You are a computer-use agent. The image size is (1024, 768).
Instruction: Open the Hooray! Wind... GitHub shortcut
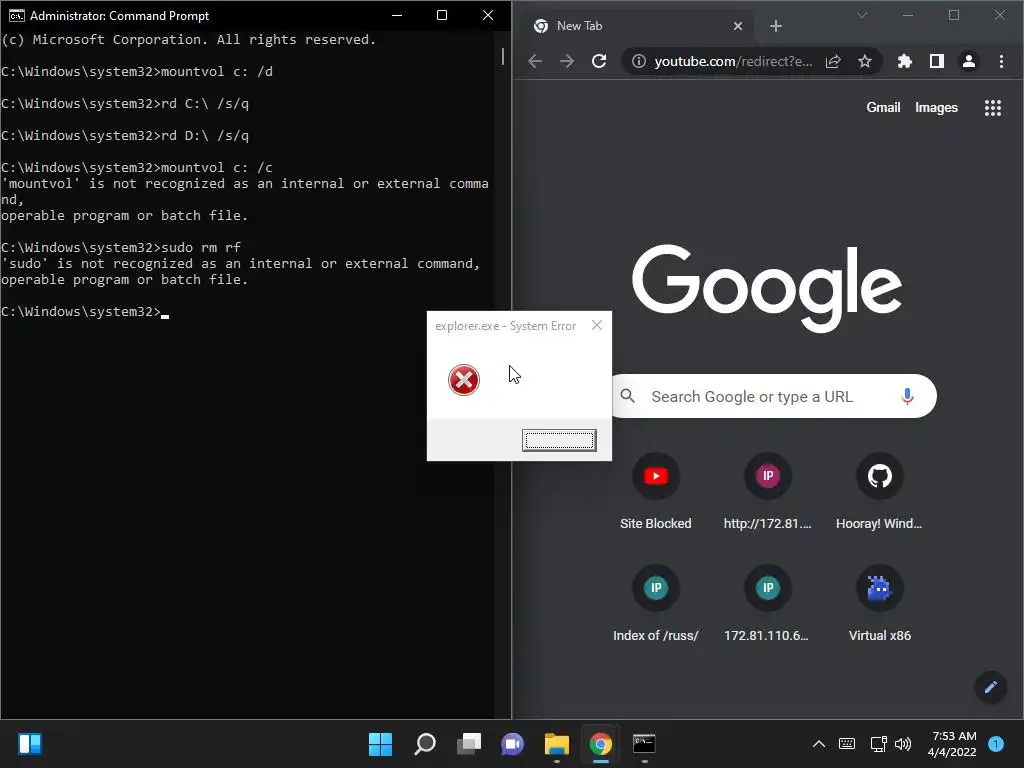[x=879, y=491]
